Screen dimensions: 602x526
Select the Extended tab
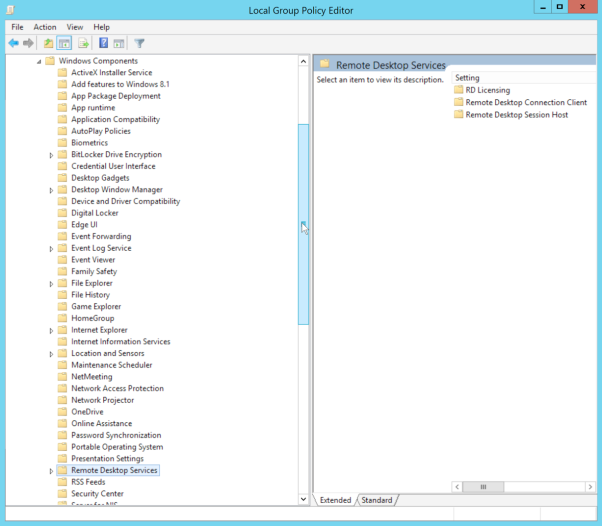(x=335, y=500)
